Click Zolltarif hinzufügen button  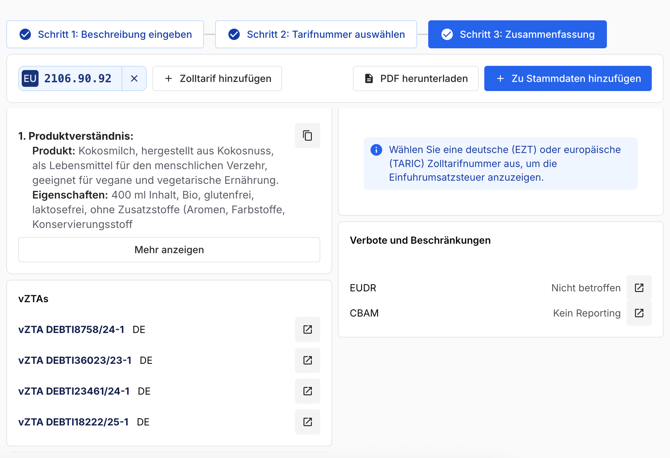(217, 78)
